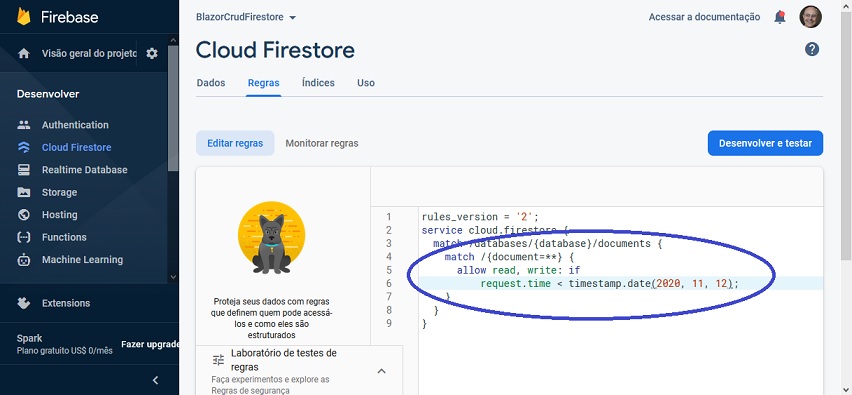Click the Authentication people icon

click(24, 125)
